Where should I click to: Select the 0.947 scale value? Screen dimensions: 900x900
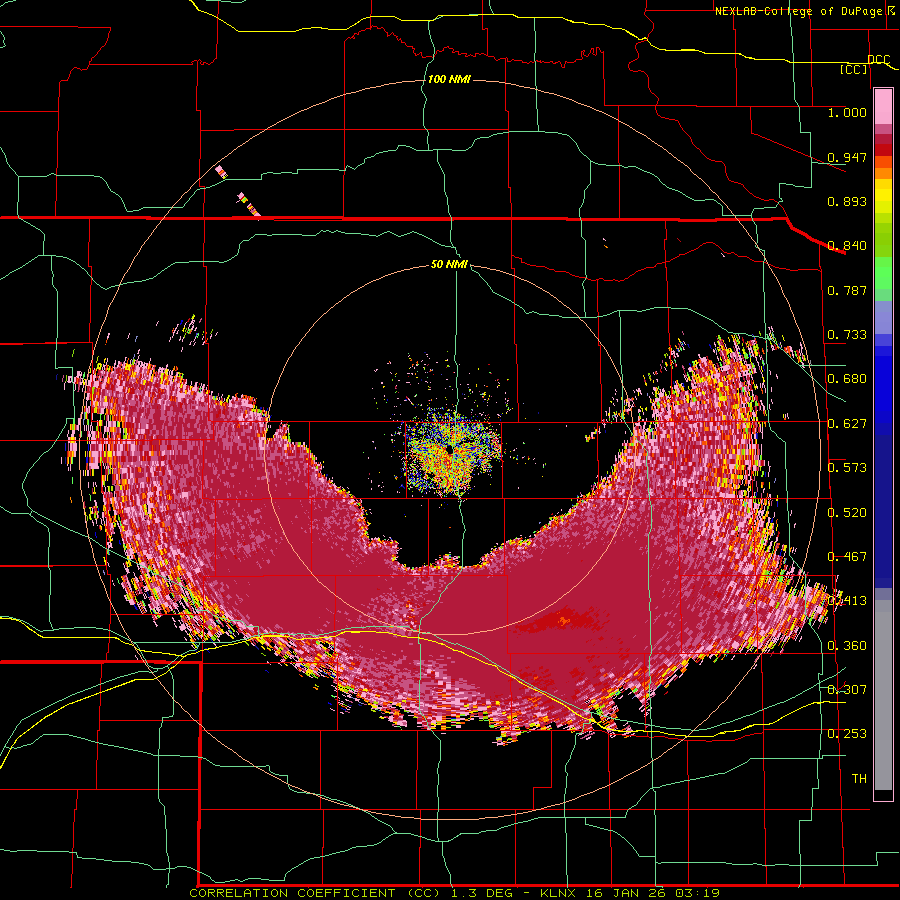847,157
